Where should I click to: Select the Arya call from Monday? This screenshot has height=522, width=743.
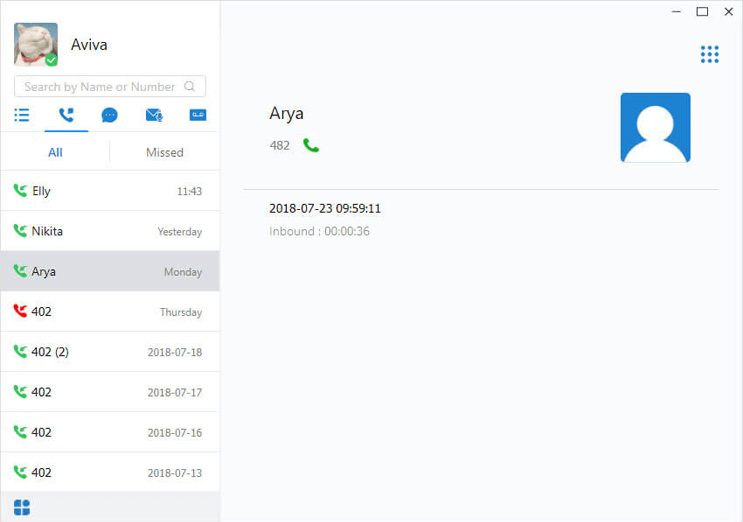pos(110,271)
